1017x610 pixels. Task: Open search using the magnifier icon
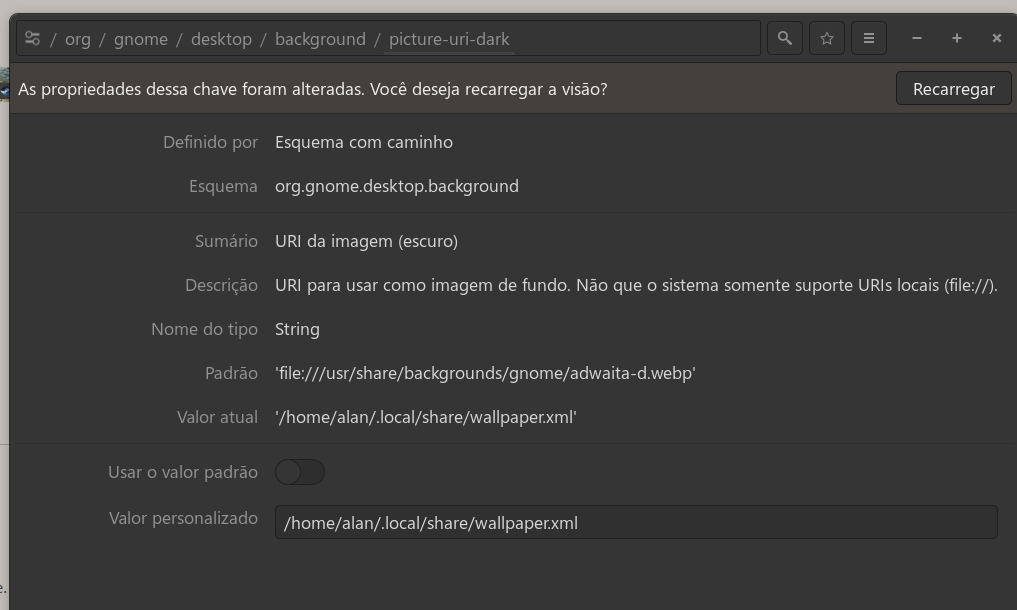click(x=784, y=38)
